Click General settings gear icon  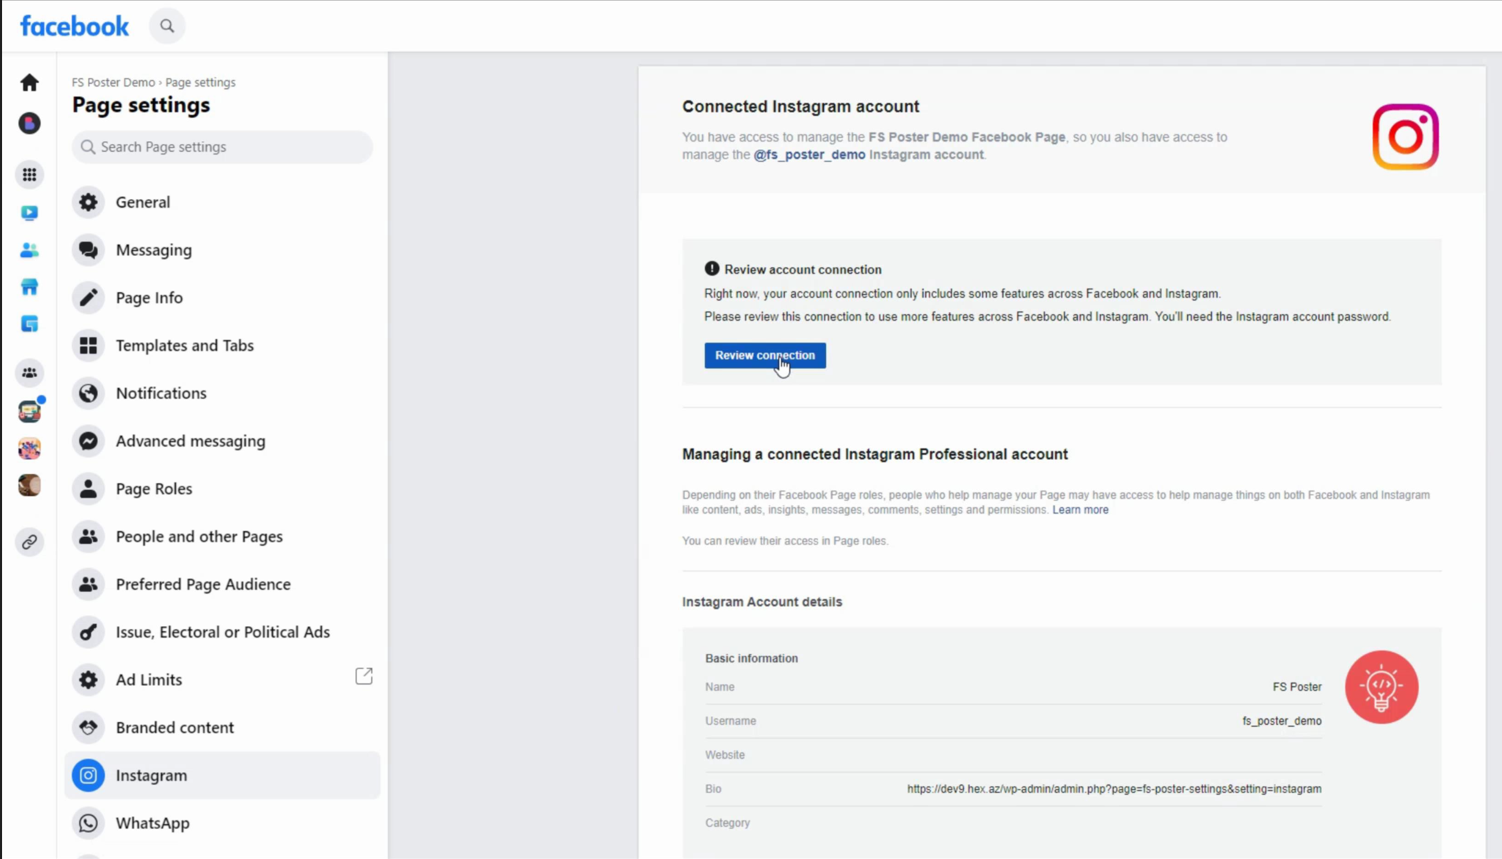pyautogui.click(x=88, y=202)
